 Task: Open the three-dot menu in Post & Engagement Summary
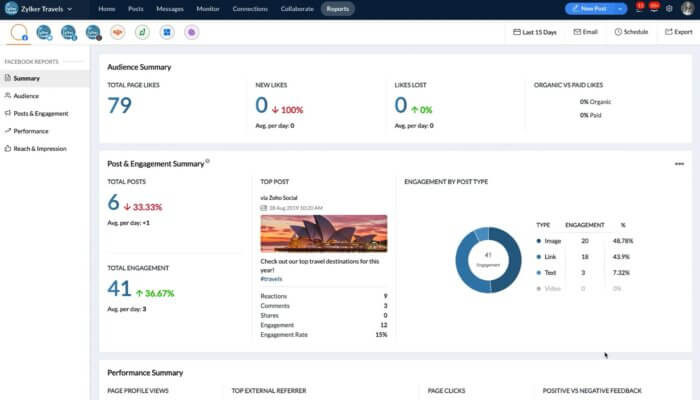(x=679, y=163)
